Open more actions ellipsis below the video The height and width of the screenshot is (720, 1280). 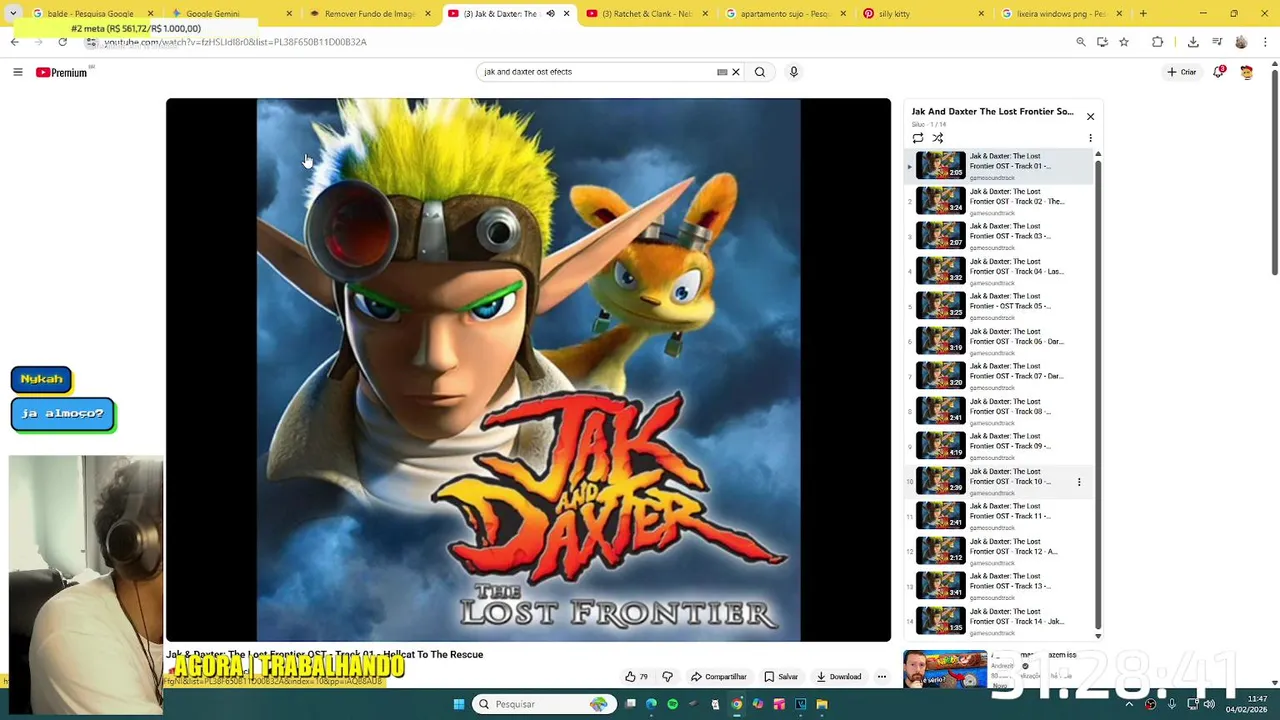point(882,677)
